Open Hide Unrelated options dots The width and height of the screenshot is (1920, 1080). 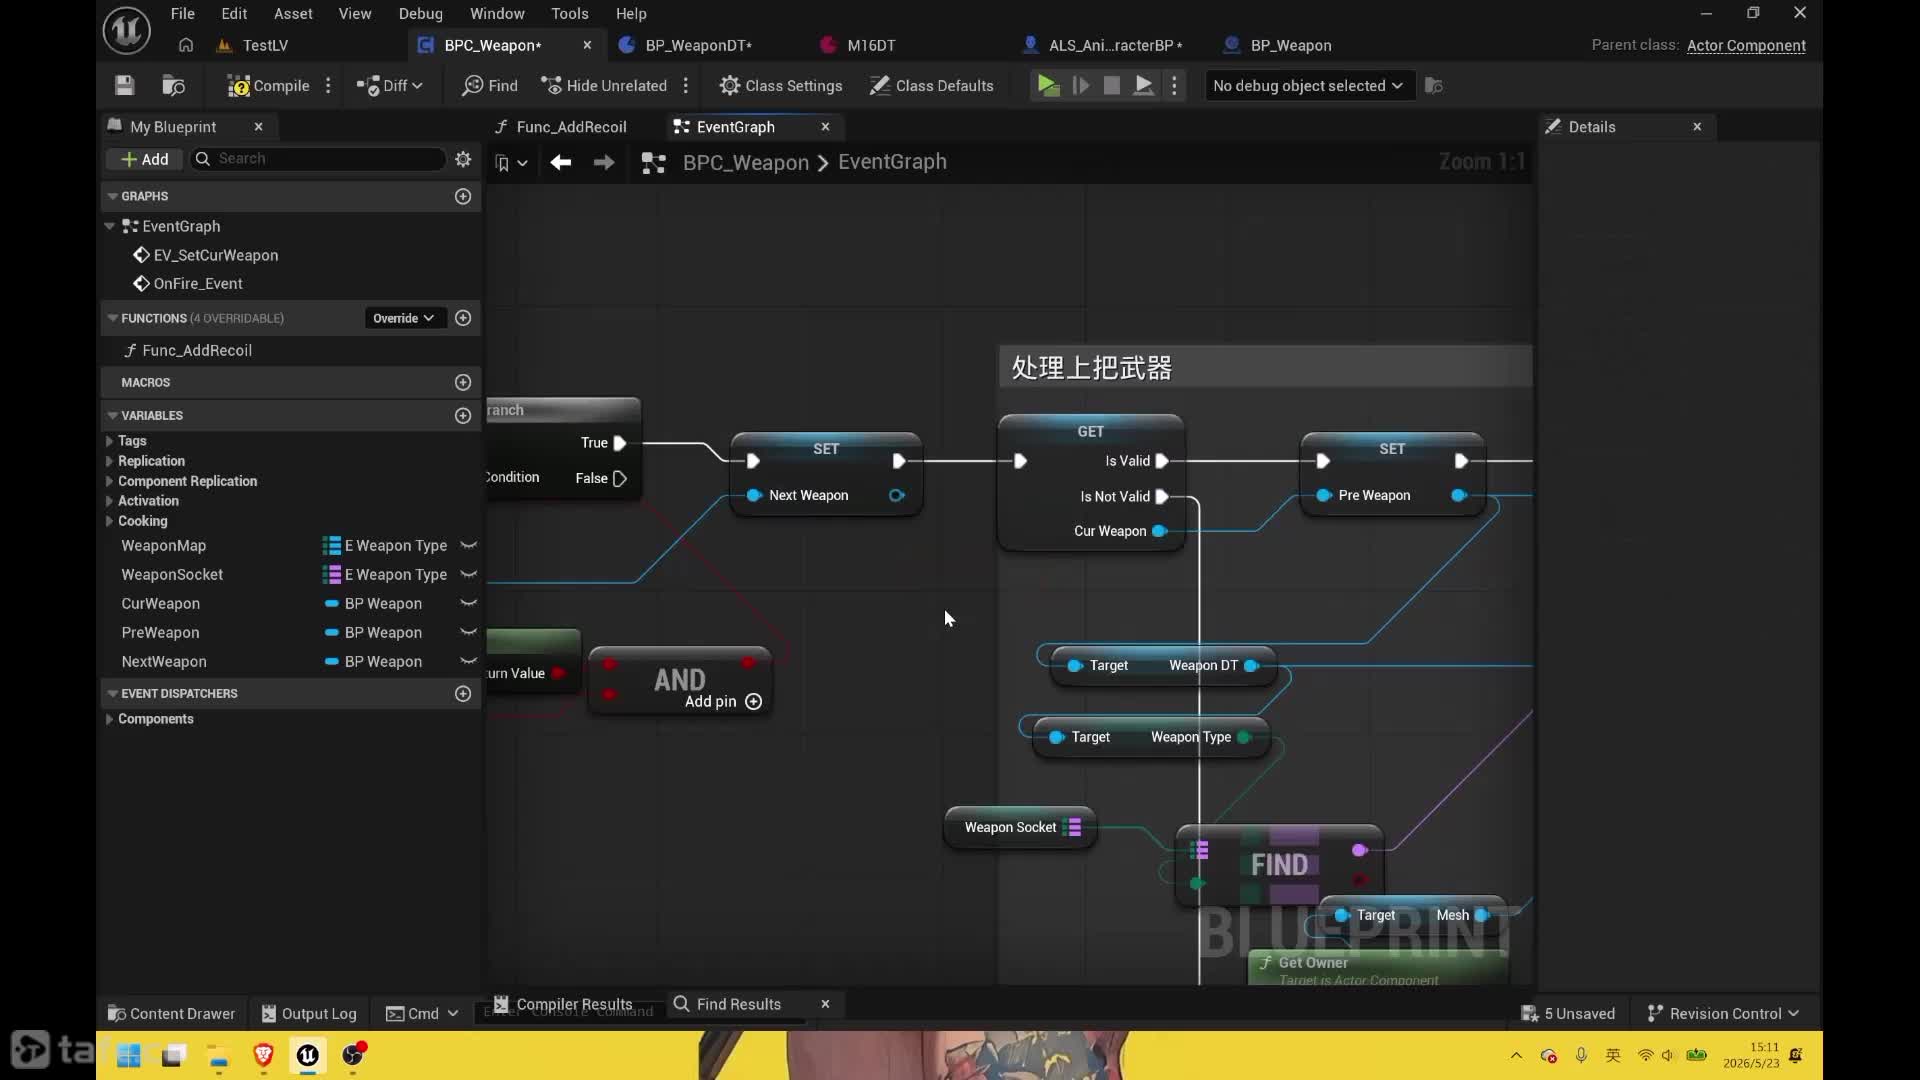click(x=686, y=86)
